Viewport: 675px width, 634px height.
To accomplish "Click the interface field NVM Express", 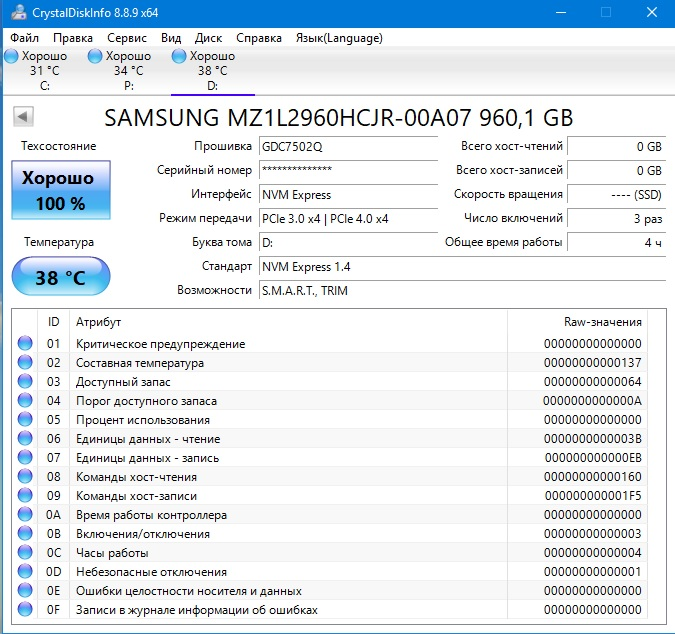I will [x=348, y=195].
